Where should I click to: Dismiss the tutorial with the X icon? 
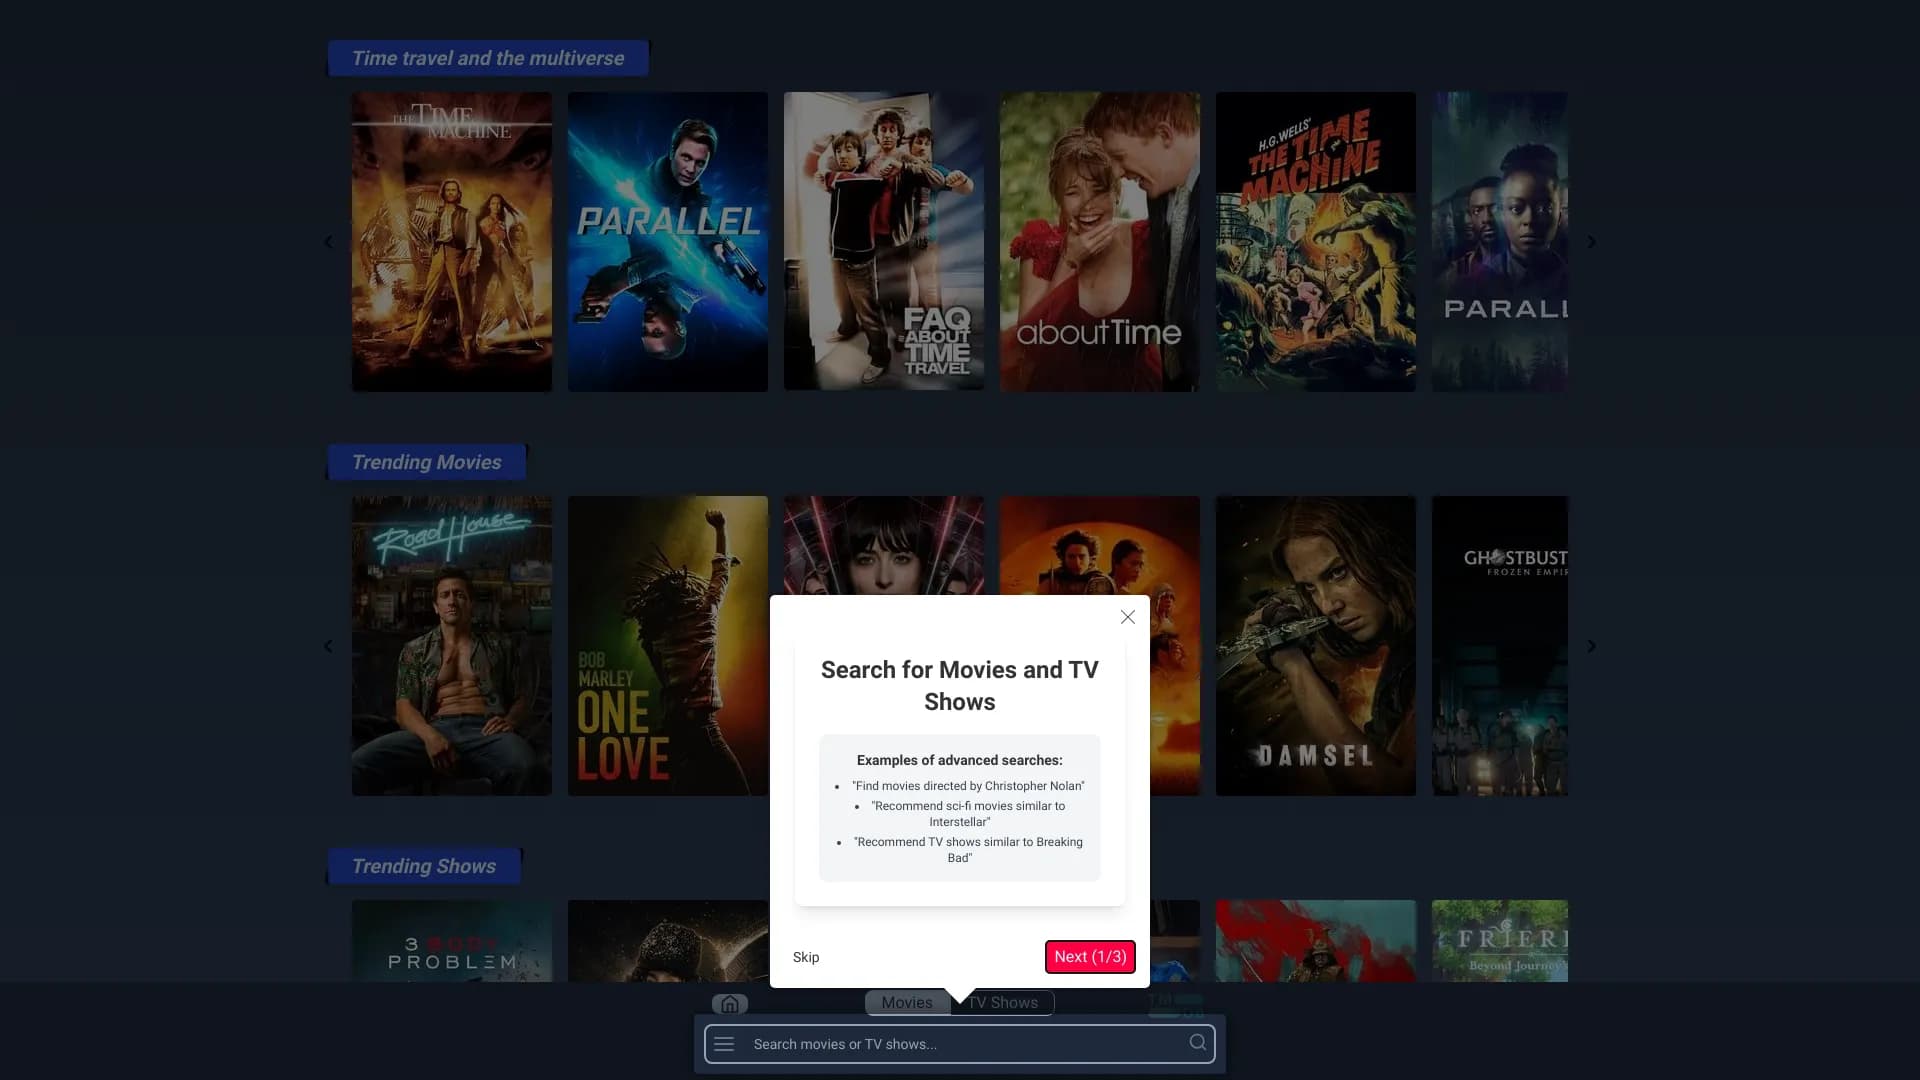[1127, 616]
